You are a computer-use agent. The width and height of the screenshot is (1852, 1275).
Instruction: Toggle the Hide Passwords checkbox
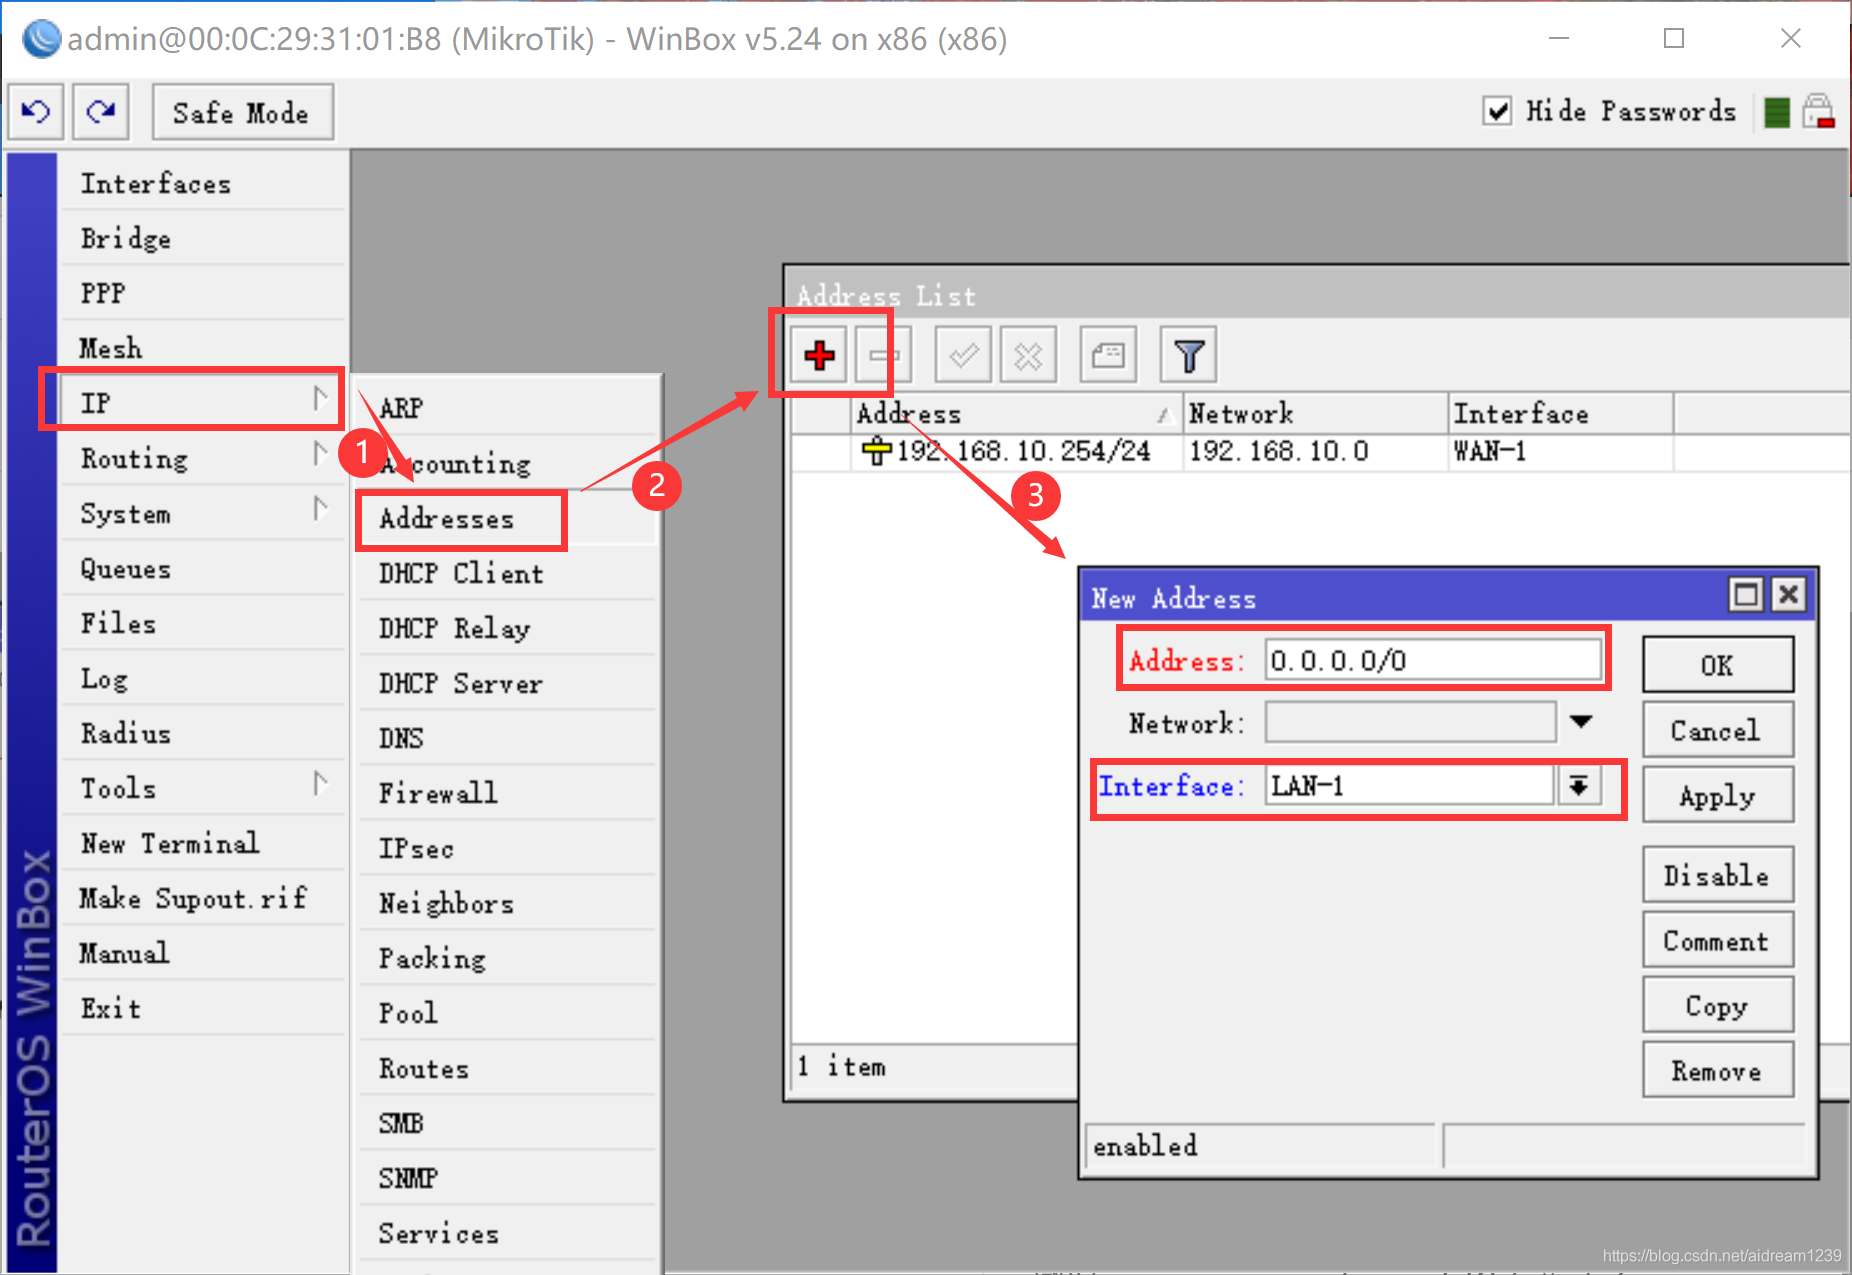[1497, 111]
